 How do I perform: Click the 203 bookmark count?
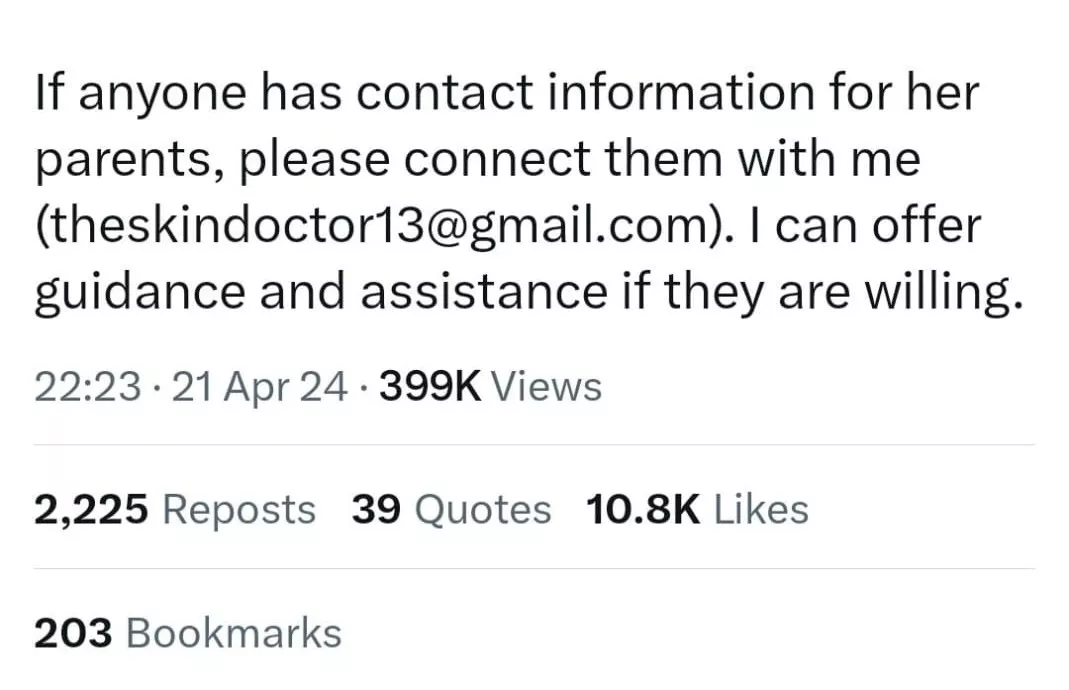click(73, 634)
